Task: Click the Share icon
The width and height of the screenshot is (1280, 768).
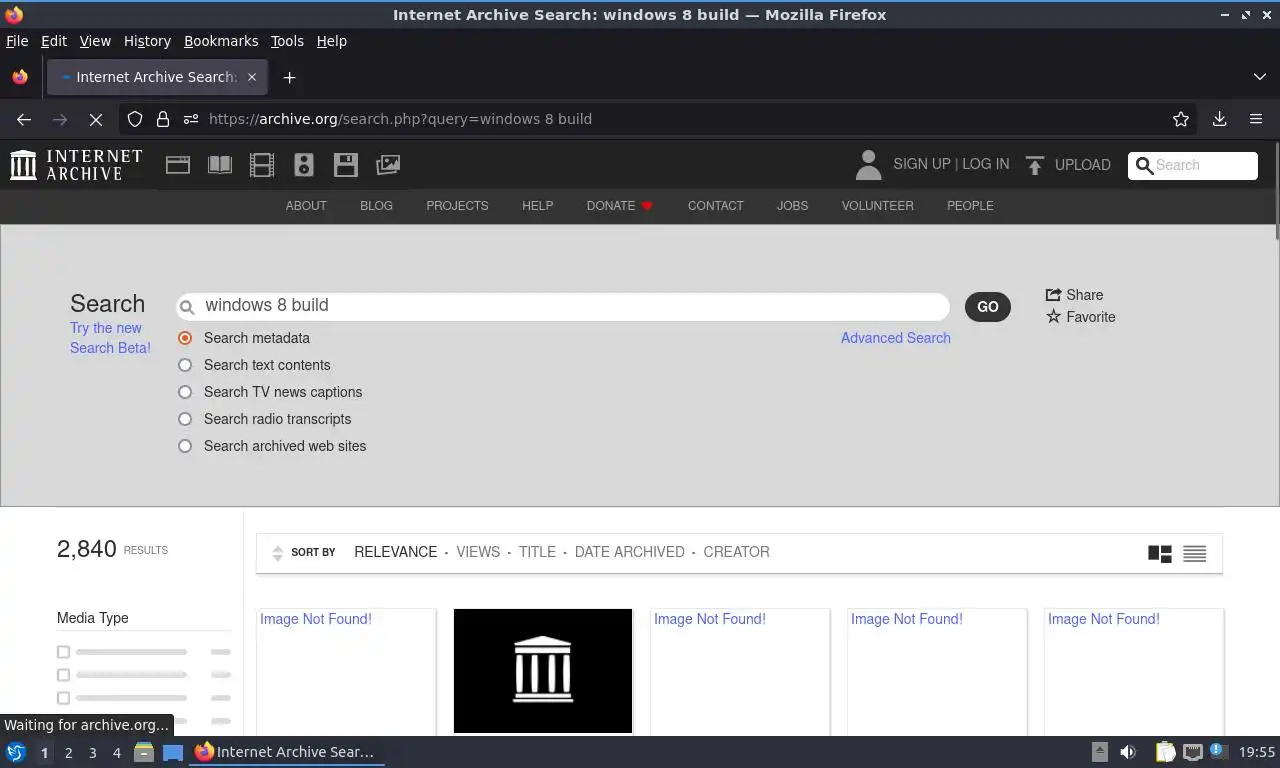Action: (1053, 295)
